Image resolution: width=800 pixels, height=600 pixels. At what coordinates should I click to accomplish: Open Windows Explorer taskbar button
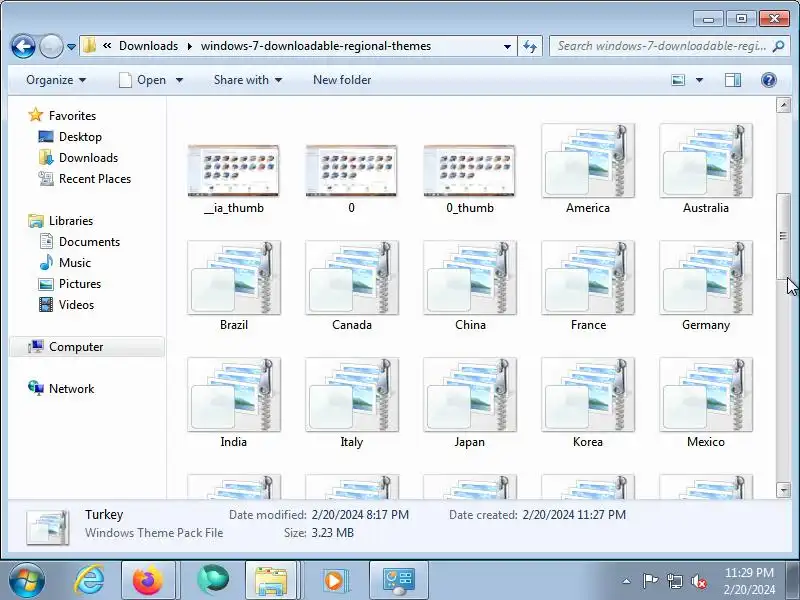tap(271, 581)
